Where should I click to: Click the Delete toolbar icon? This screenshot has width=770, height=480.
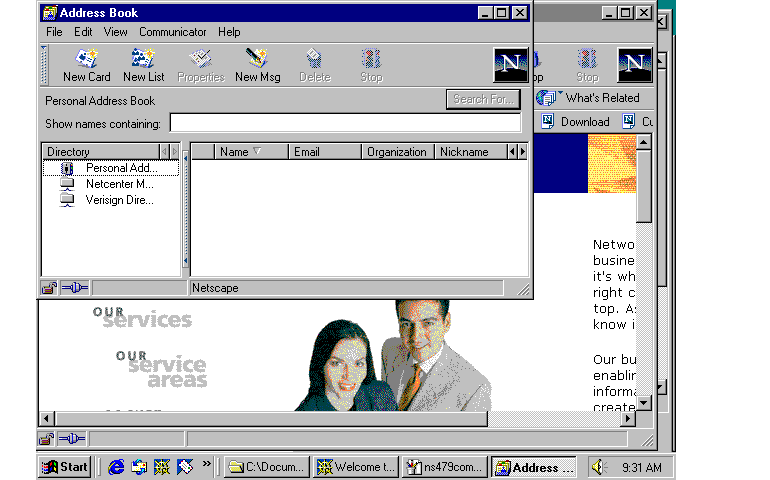pyautogui.click(x=315, y=65)
